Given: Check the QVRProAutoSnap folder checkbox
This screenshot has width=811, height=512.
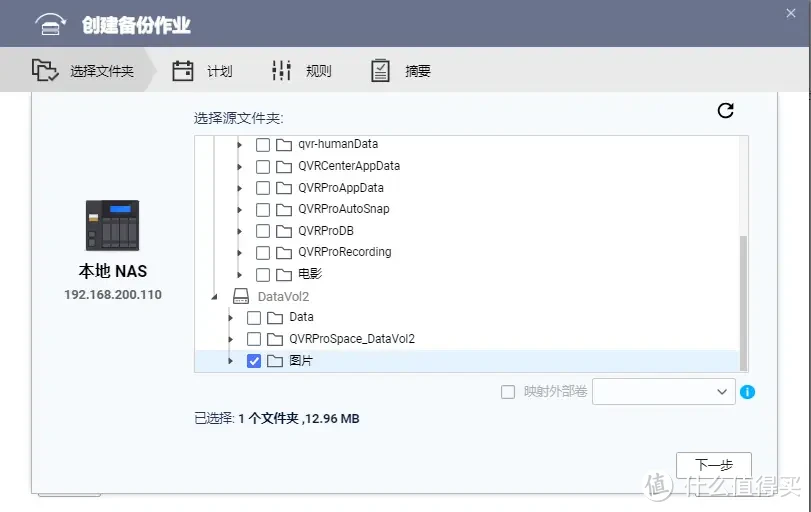Looking at the screenshot, I should tap(263, 209).
